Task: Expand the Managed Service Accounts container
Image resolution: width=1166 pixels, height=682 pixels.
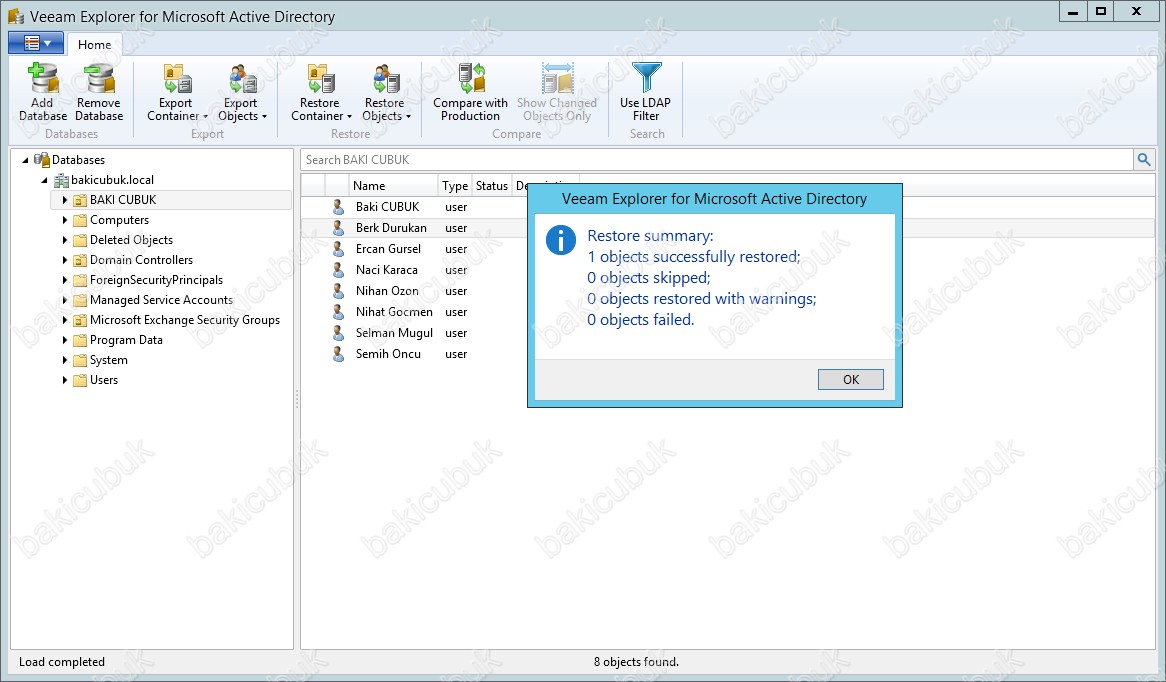Action: [x=65, y=300]
